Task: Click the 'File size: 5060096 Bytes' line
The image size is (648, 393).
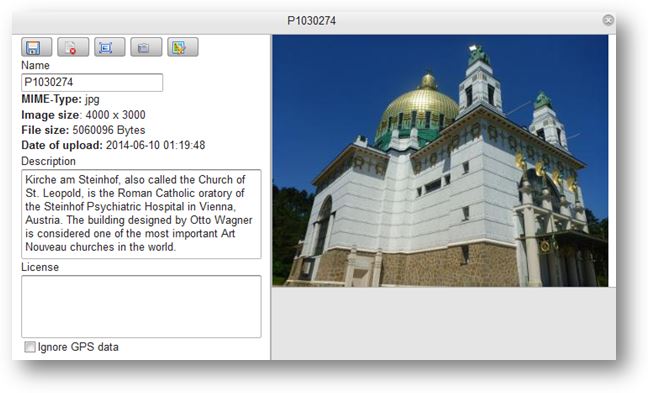Action: click(83, 130)
